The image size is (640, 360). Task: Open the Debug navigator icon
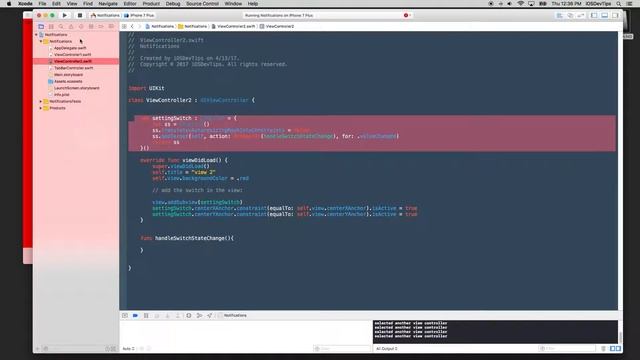[91, 27]
